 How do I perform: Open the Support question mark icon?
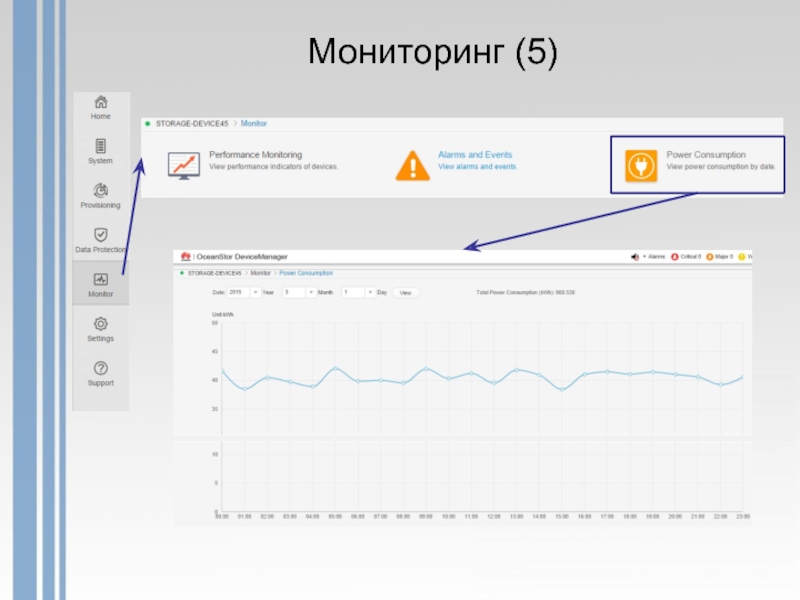[101, 368]
